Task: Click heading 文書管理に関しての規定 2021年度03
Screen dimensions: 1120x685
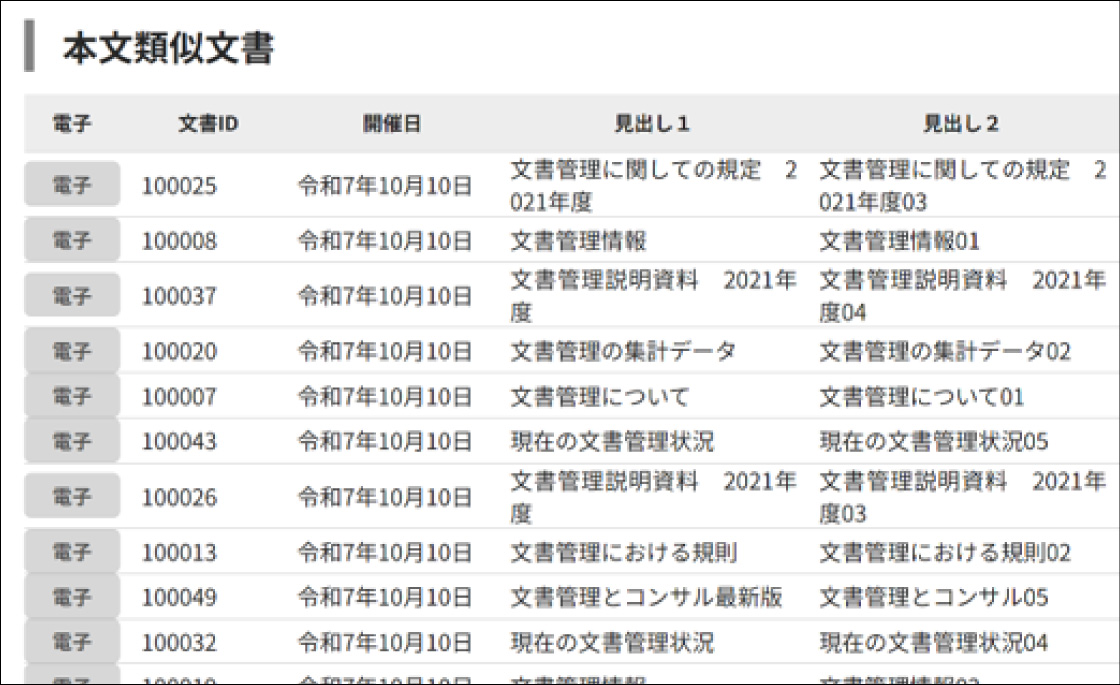Action: (963, 186)
